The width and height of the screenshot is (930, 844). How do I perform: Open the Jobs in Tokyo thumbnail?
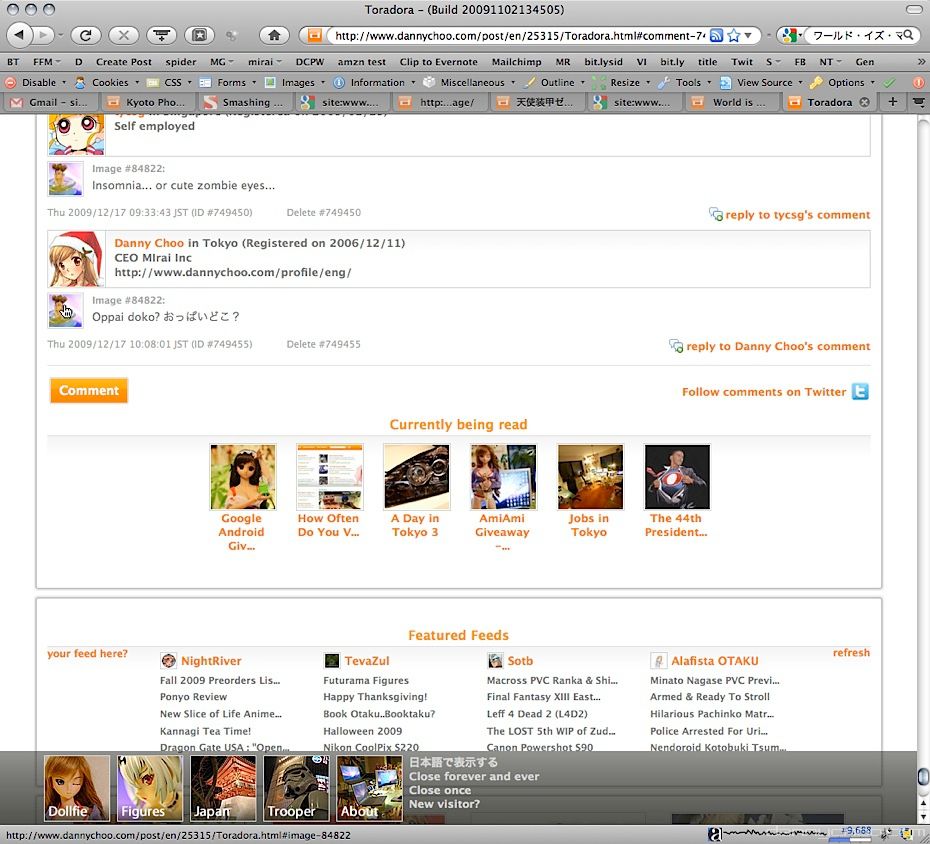tap(589, 478)
